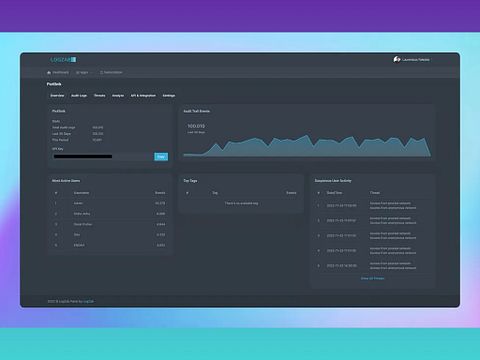Open the API & Integration tab
Viewport: 480px width, 360px height.
[143, 96]
